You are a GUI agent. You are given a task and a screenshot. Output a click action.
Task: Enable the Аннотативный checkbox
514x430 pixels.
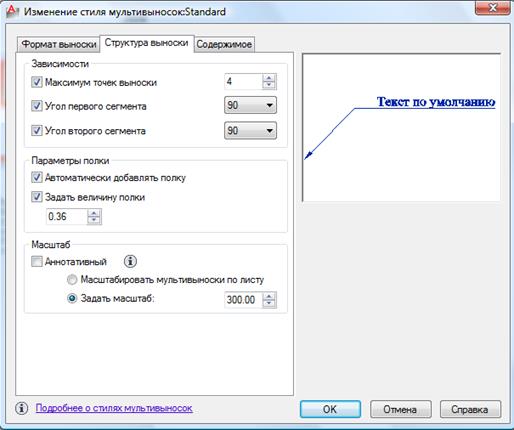point(36,261)
